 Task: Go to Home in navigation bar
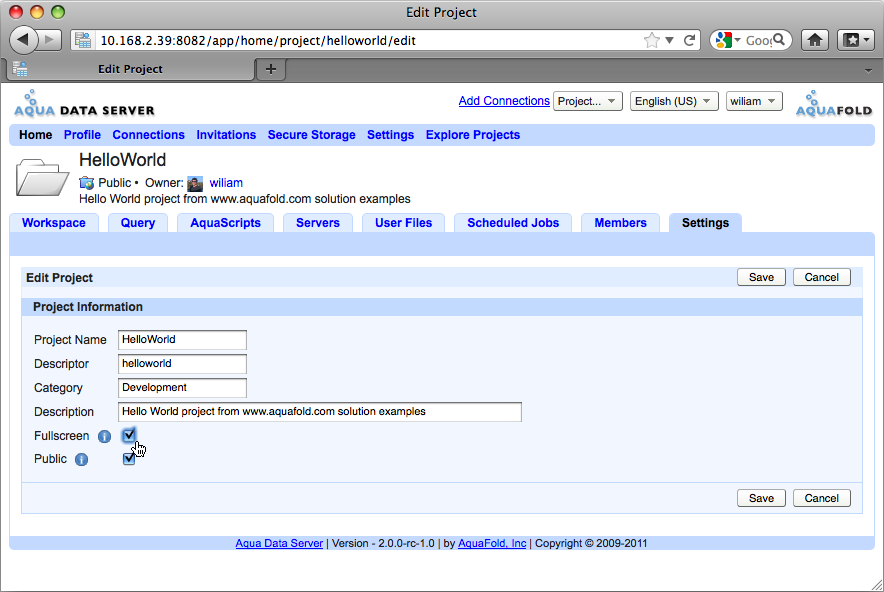point(36,135)
